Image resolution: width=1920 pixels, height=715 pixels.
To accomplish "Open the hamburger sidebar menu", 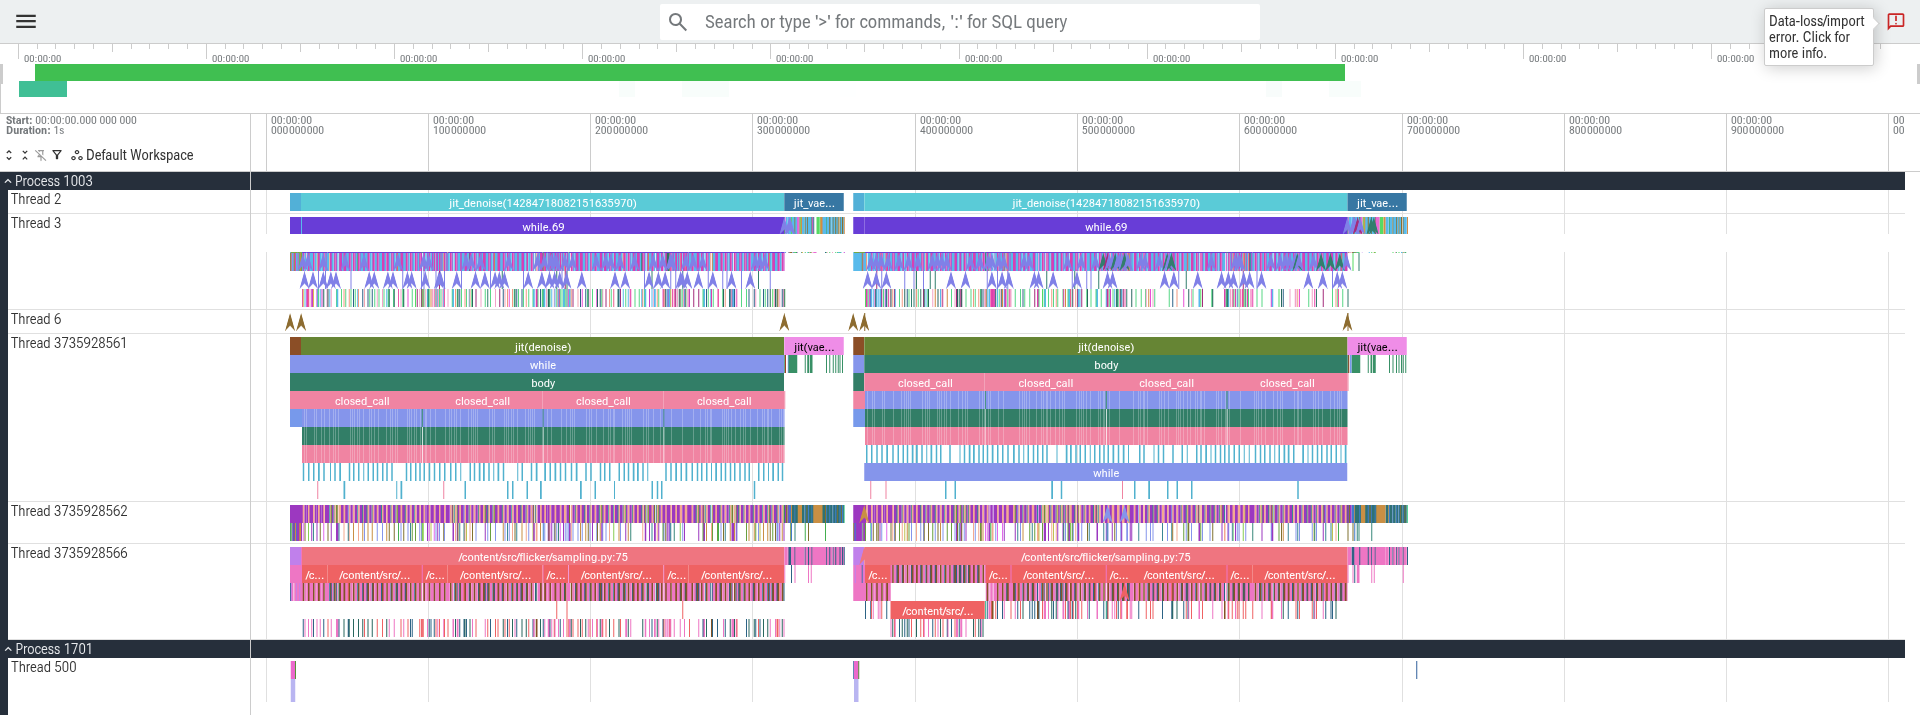I will [x=26, y=21].
